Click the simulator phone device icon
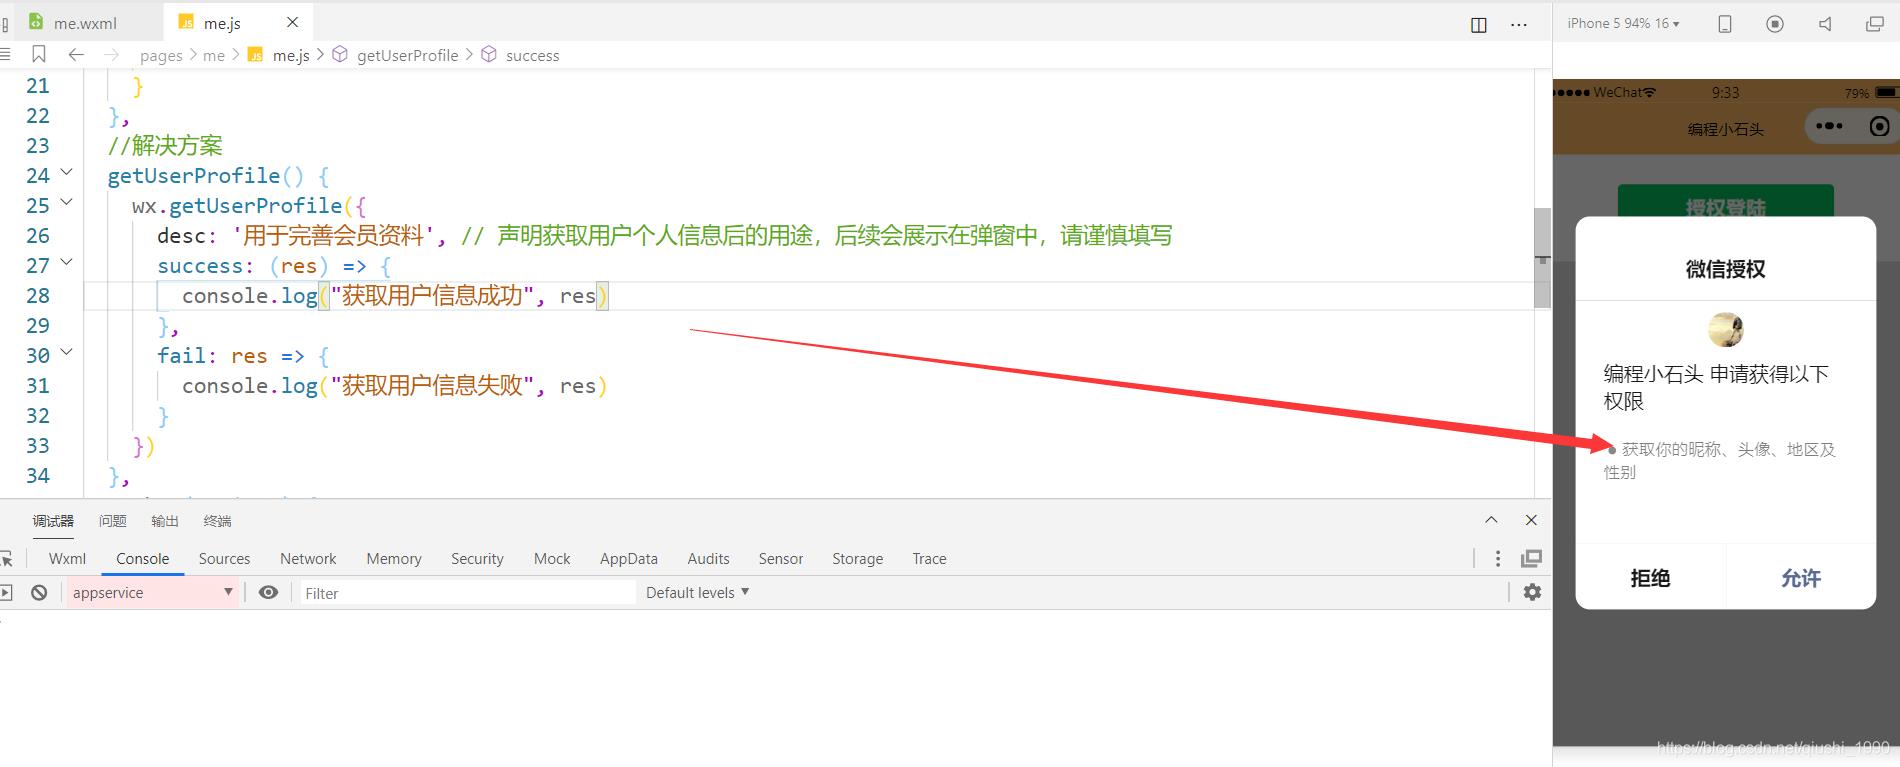 pos(1725,25)
